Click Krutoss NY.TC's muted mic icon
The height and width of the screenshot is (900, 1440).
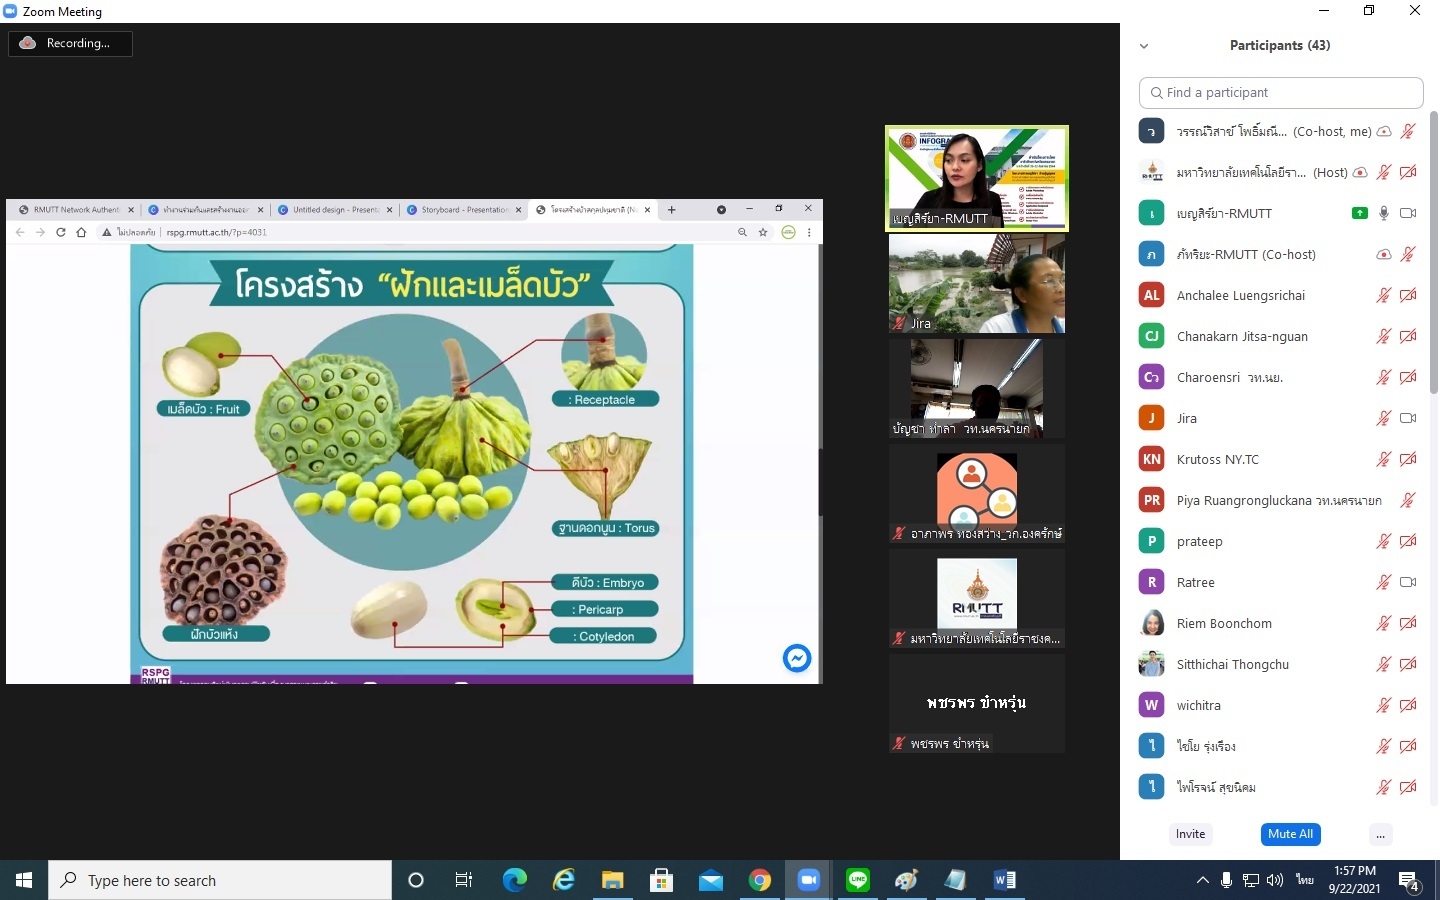(1384, 459)
